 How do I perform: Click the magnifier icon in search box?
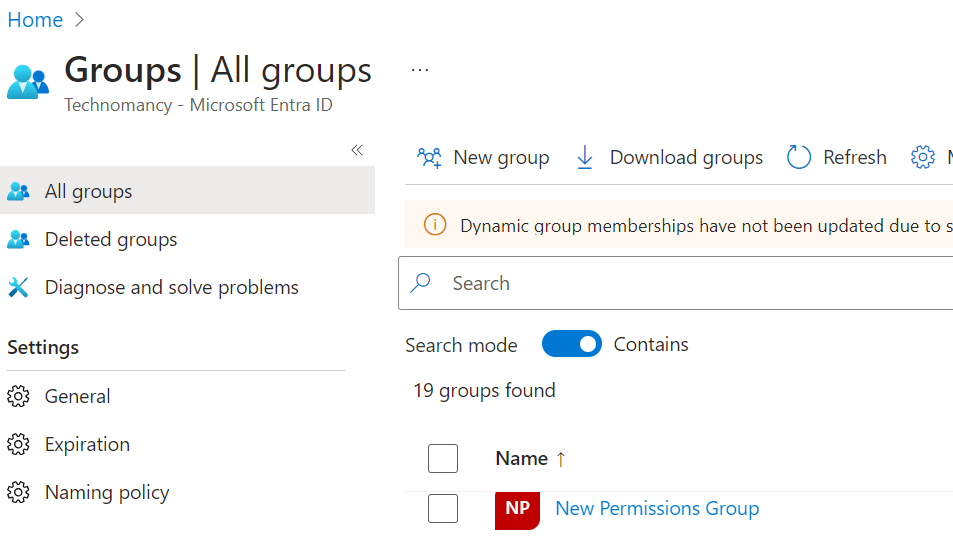click(x=421, y=283)
